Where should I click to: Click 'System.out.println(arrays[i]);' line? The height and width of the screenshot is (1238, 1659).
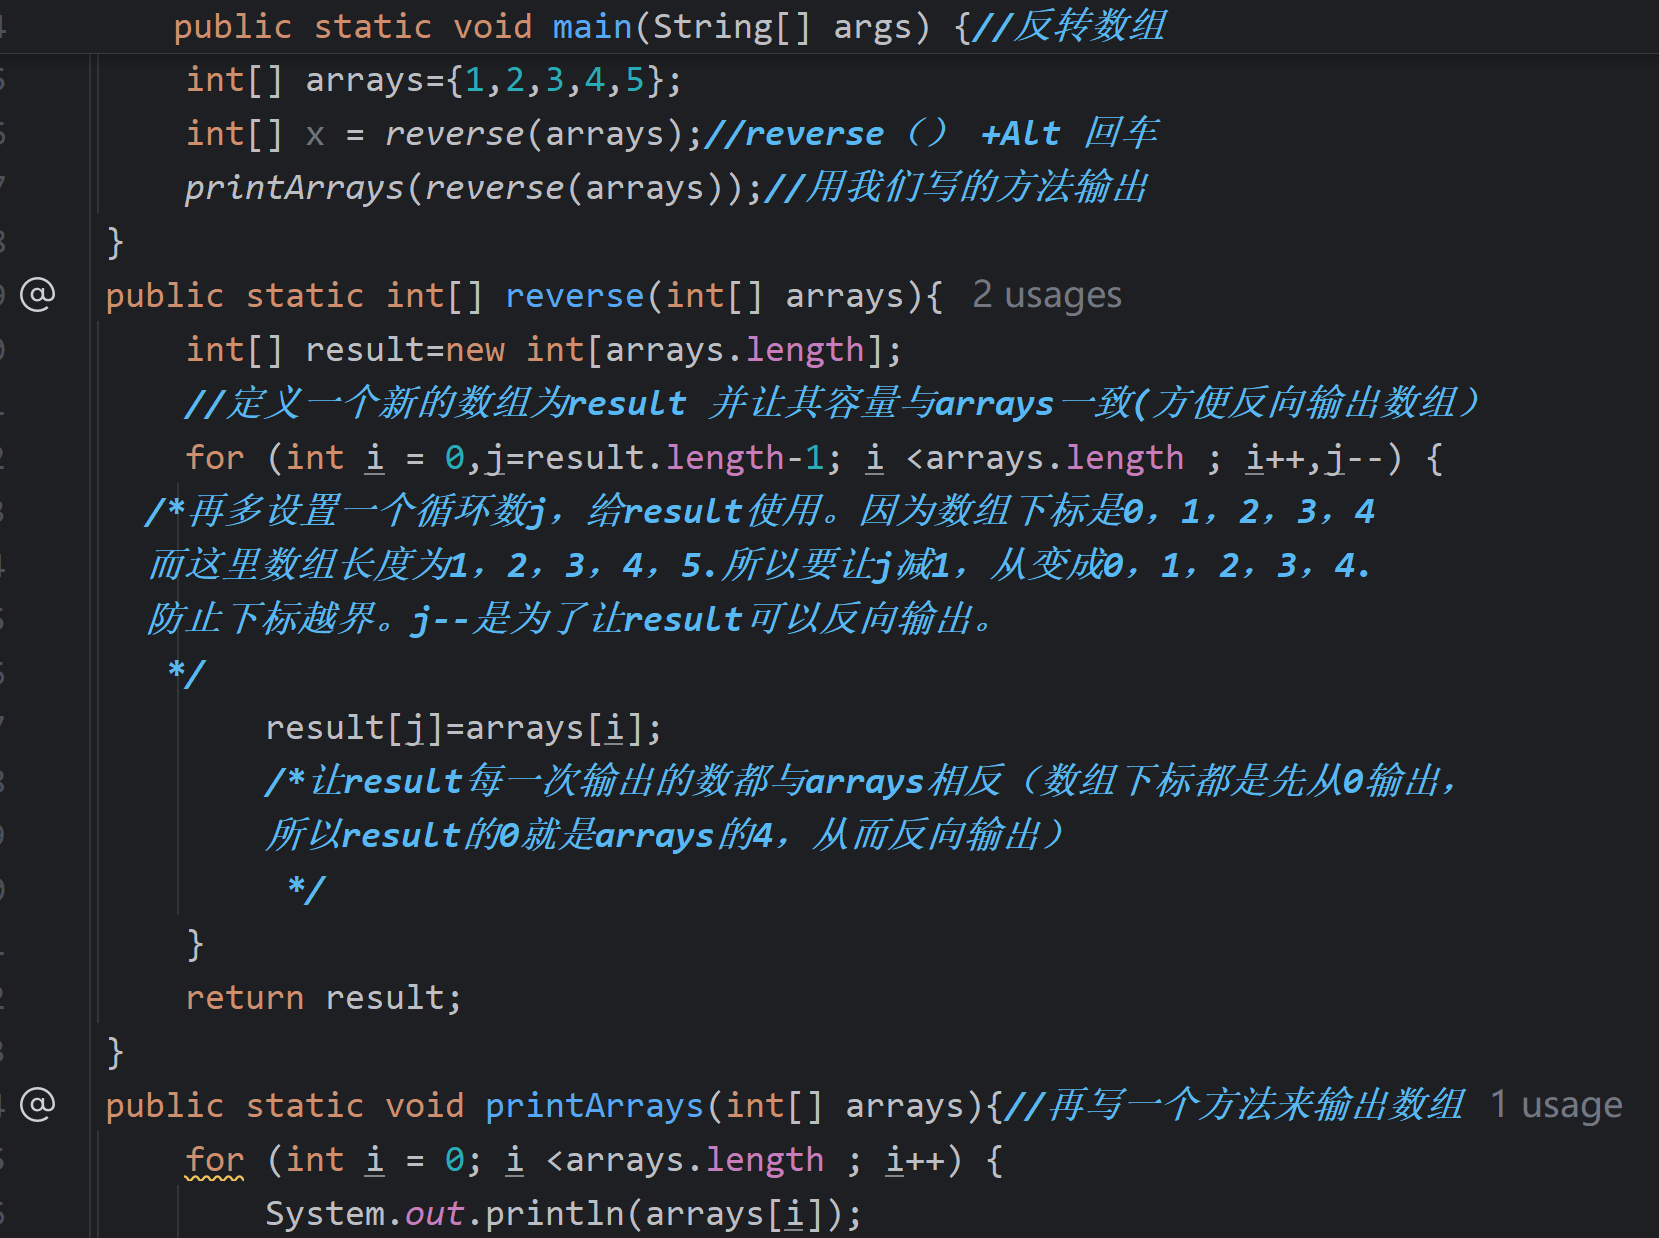point(564,1214)
